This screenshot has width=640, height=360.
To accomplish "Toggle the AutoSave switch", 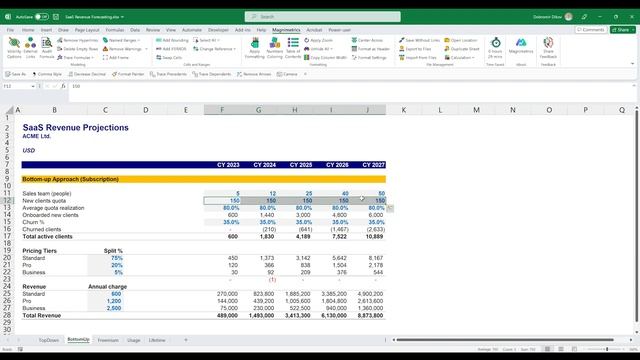I will (x=41, y=17).
